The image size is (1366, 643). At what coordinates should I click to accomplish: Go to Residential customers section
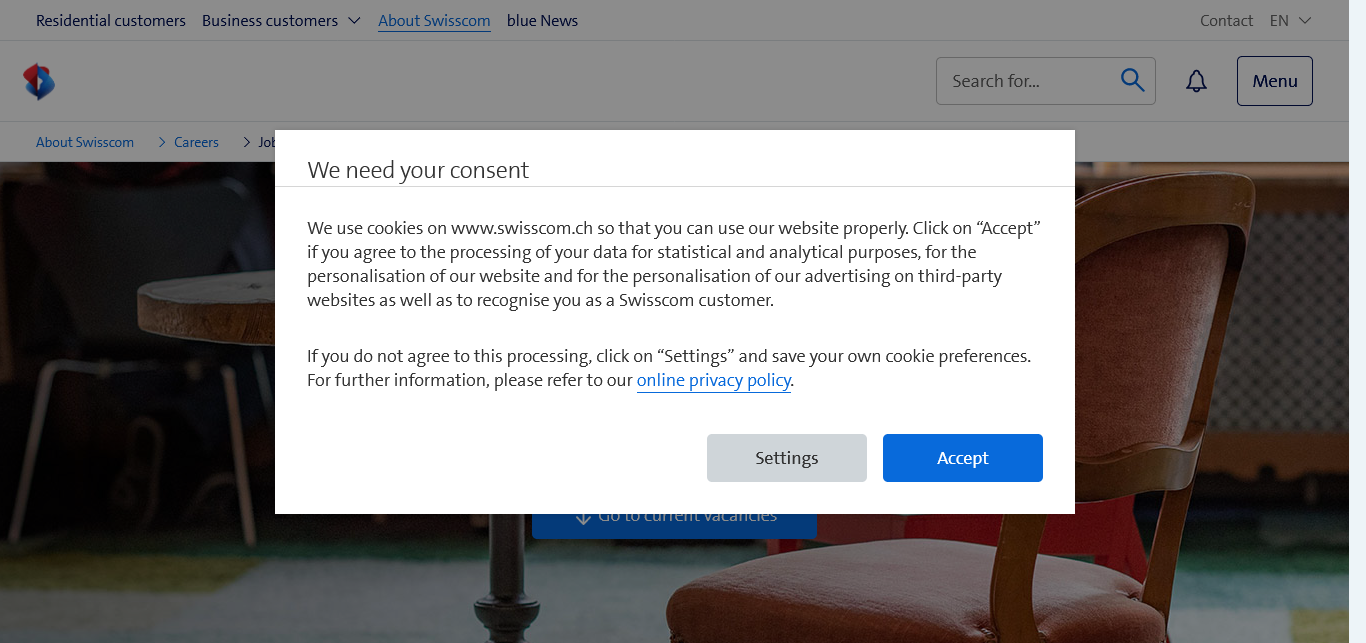pyautogui.click(x=111, y=20)
